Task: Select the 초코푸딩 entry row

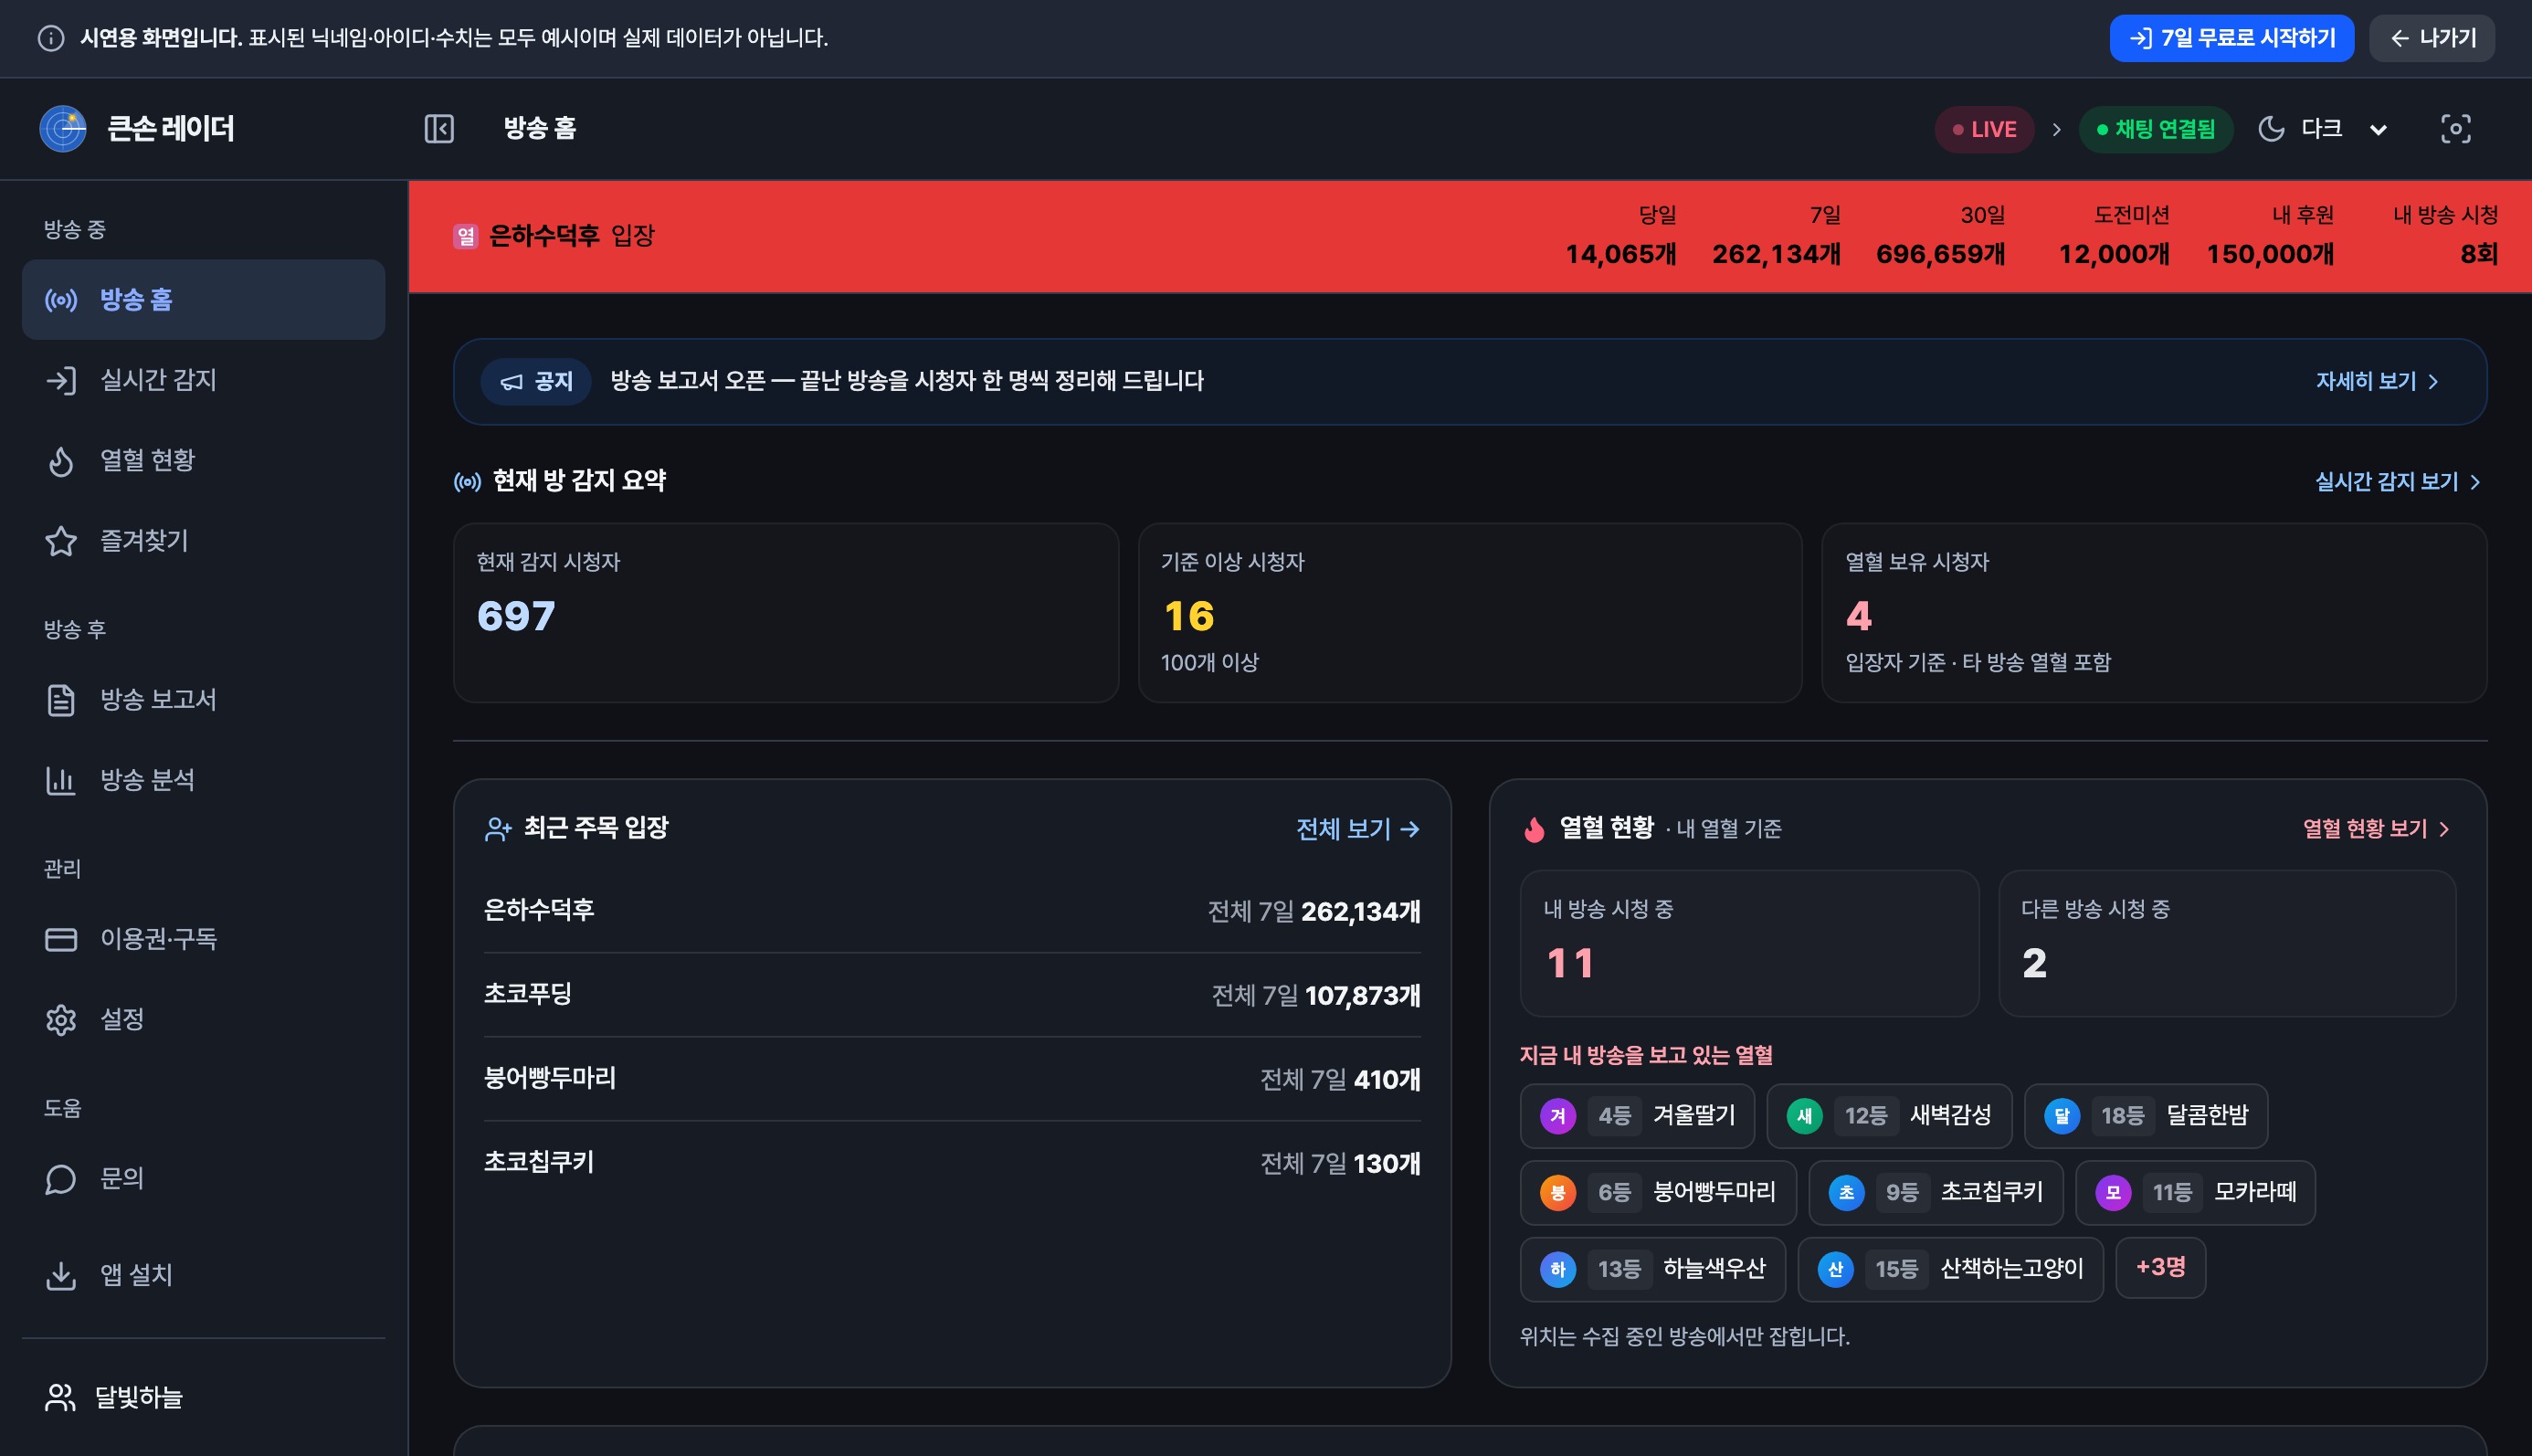Action: pos(952,995)
